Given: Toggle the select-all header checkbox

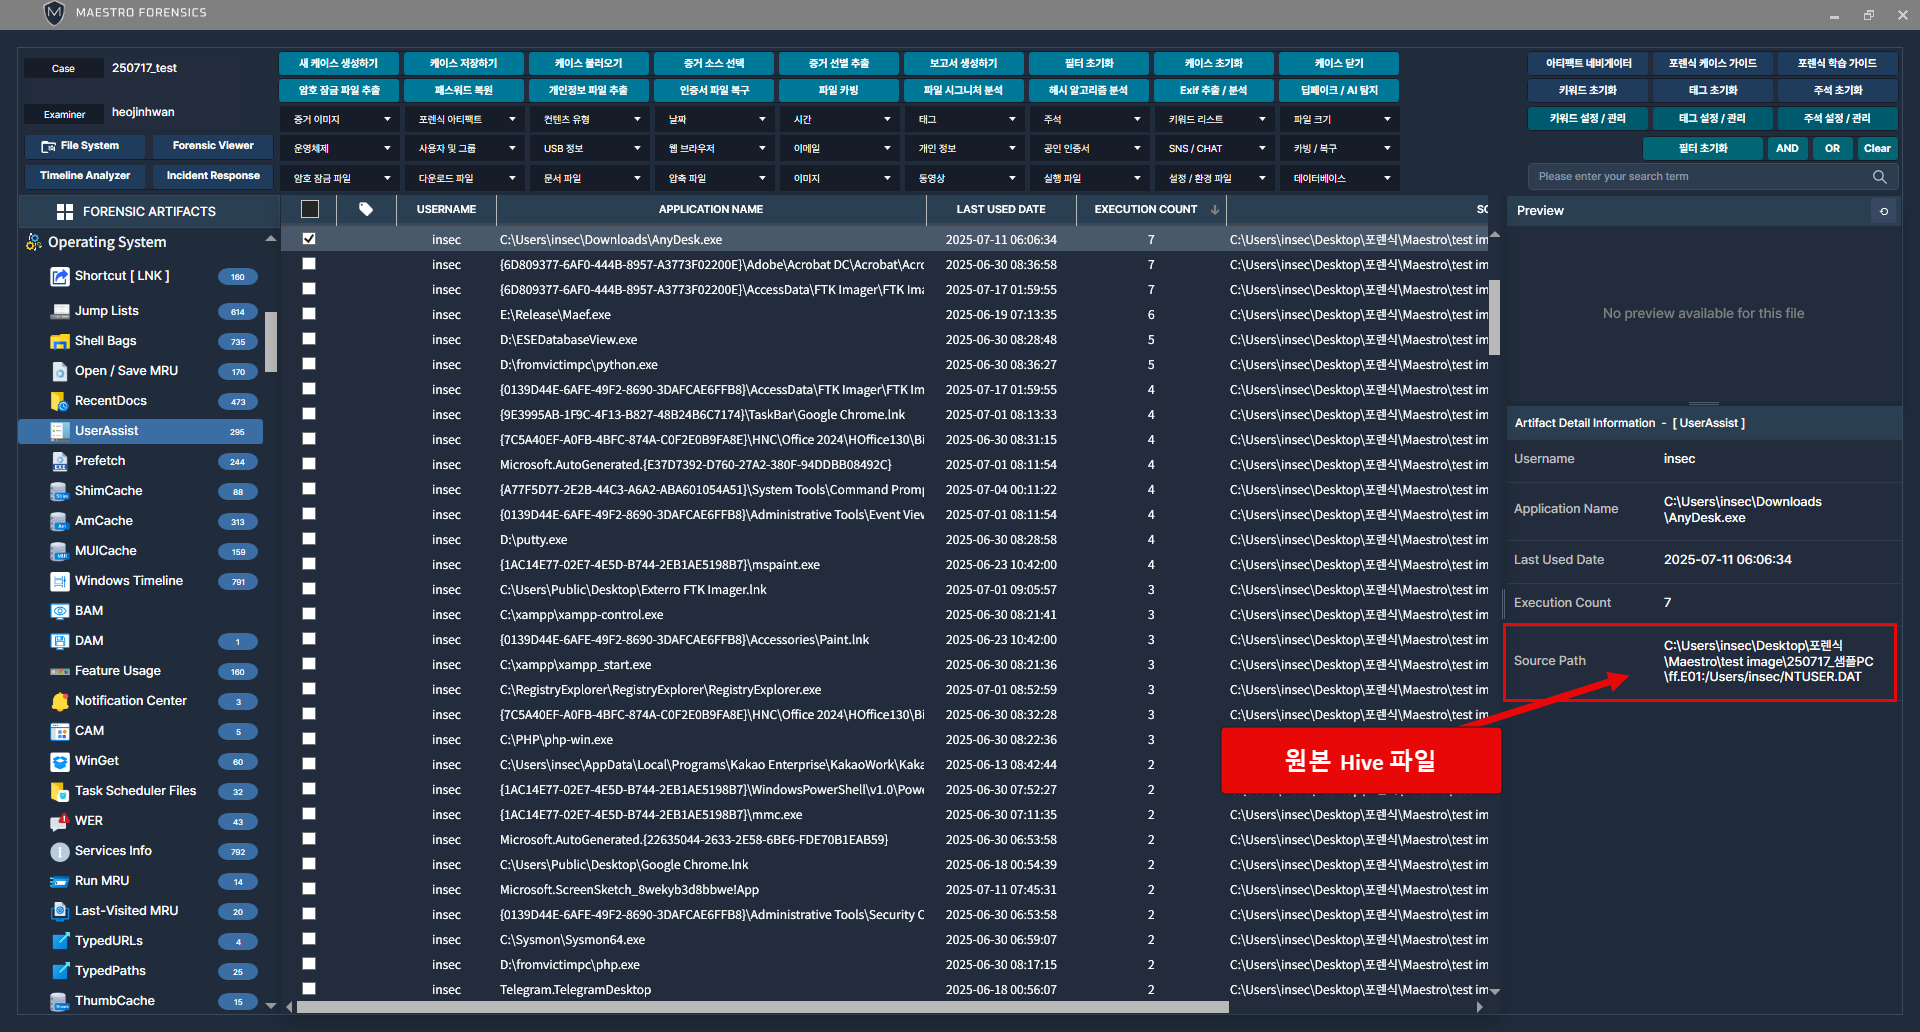Looking at the screenshot, I should coord(310,209).
